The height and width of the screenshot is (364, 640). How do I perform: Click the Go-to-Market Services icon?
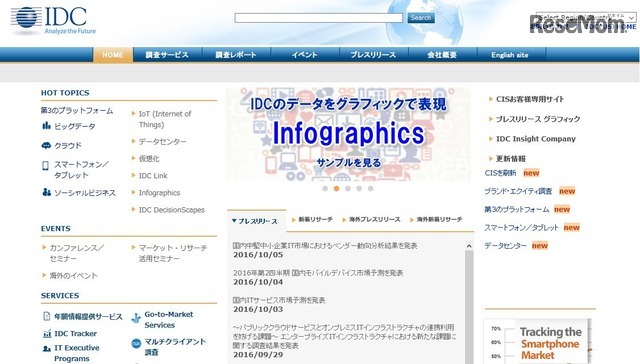tap(136, 318)
